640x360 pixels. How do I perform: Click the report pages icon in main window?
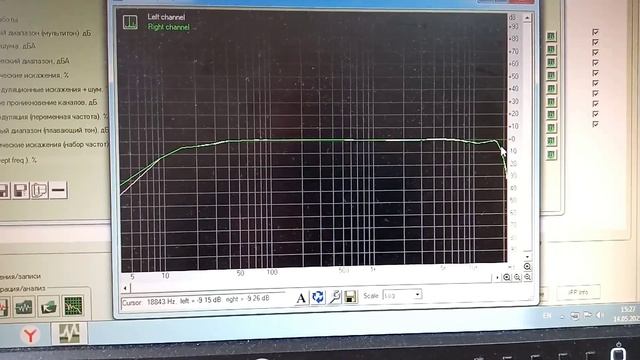[x=40, y=190]
